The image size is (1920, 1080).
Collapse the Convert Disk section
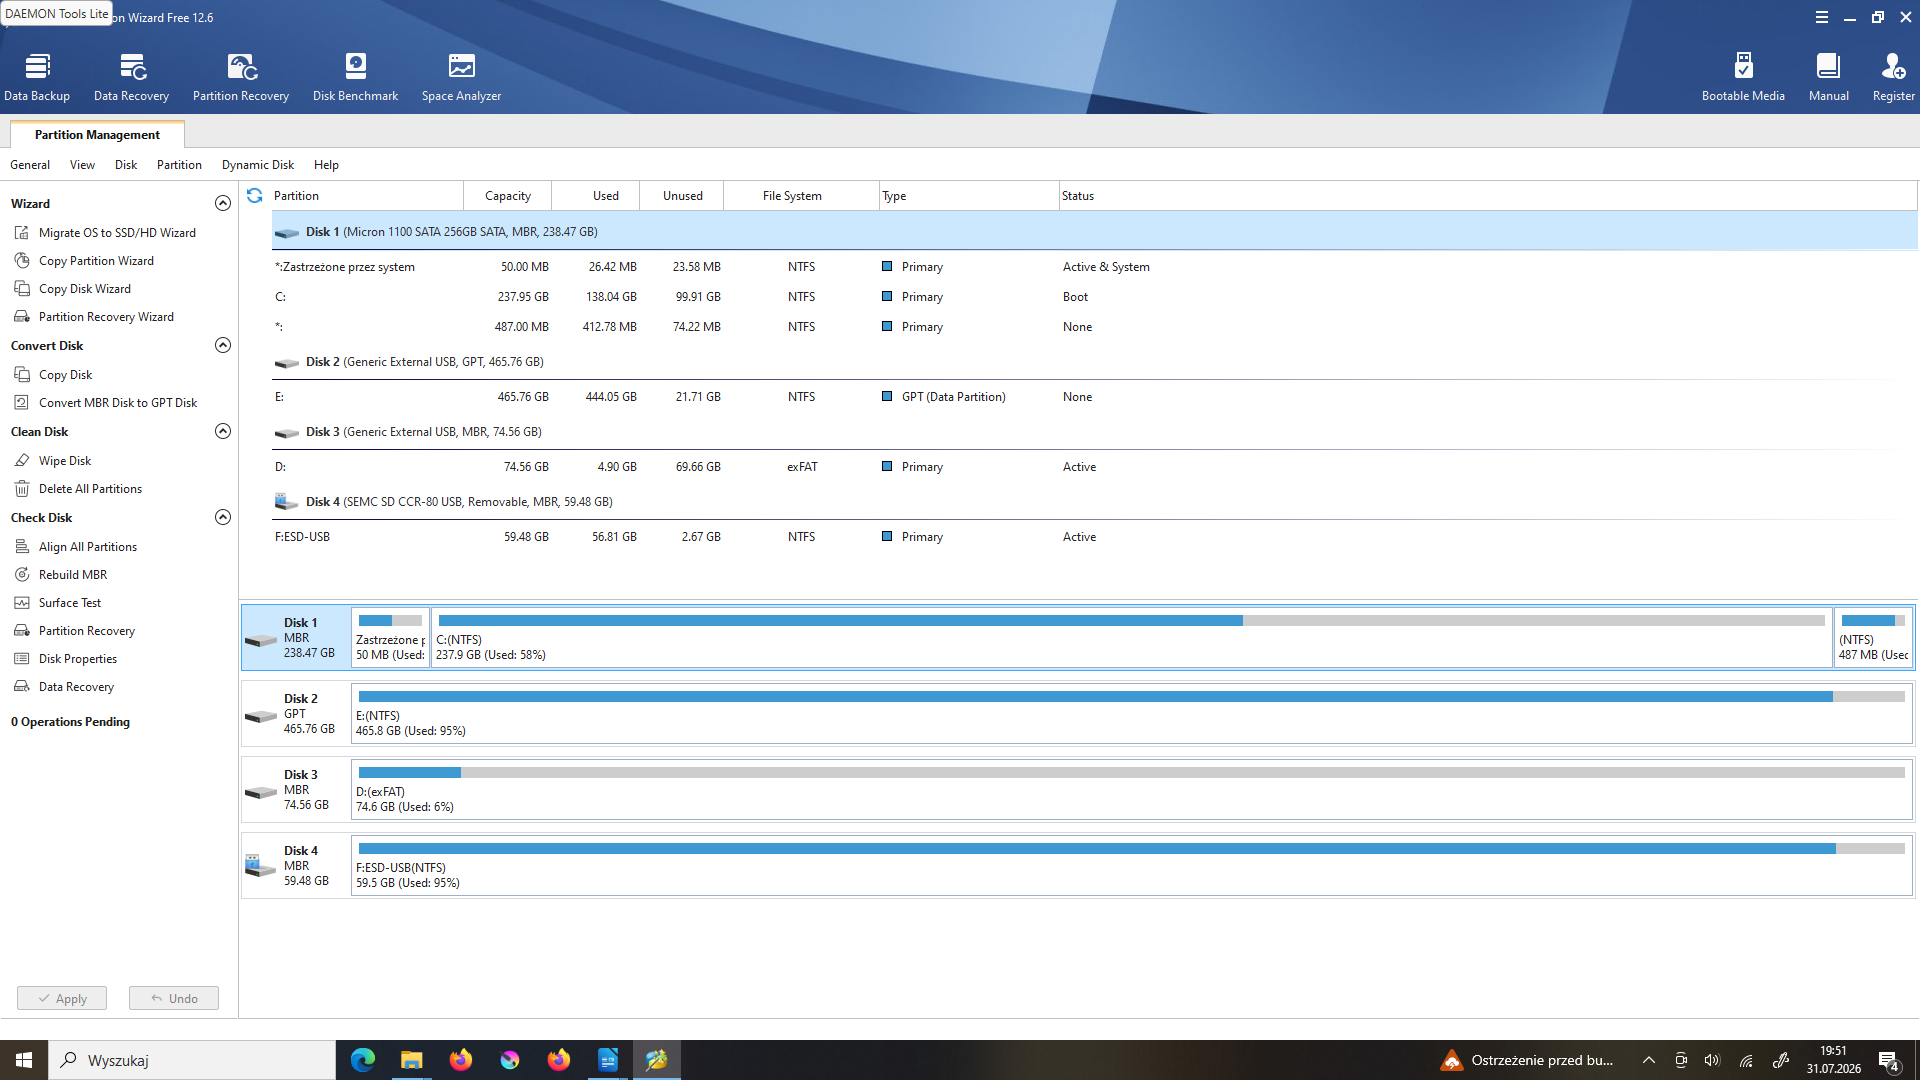coord(223,345)
